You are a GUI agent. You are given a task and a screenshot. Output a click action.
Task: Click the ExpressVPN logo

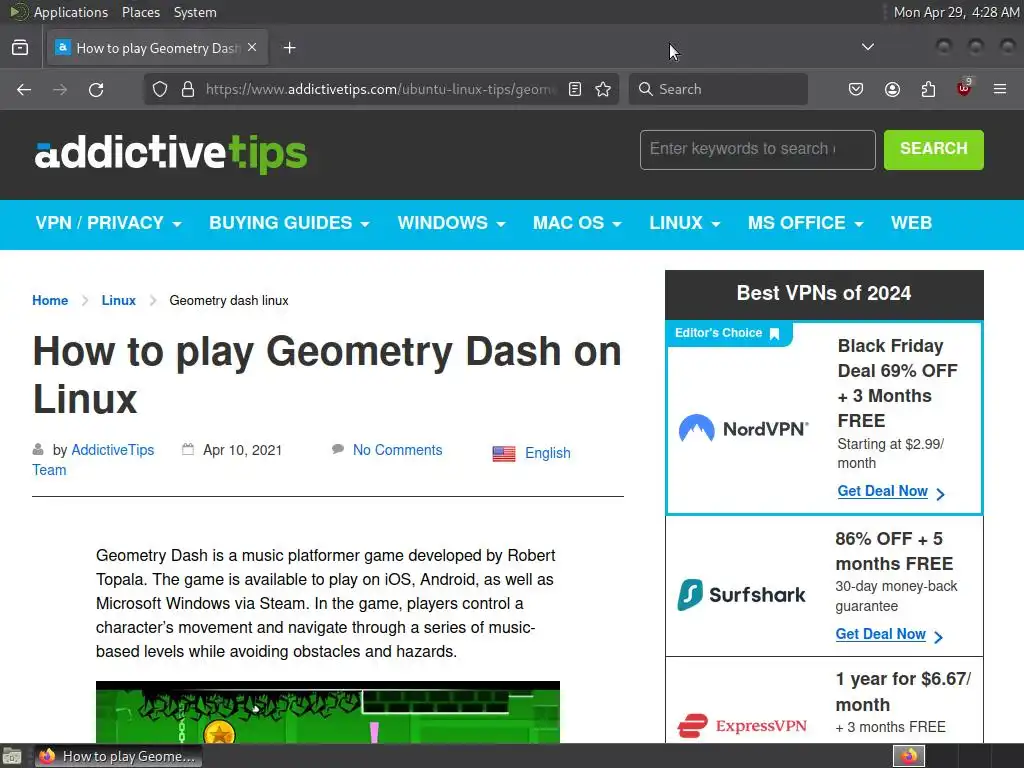coord(742,726)
